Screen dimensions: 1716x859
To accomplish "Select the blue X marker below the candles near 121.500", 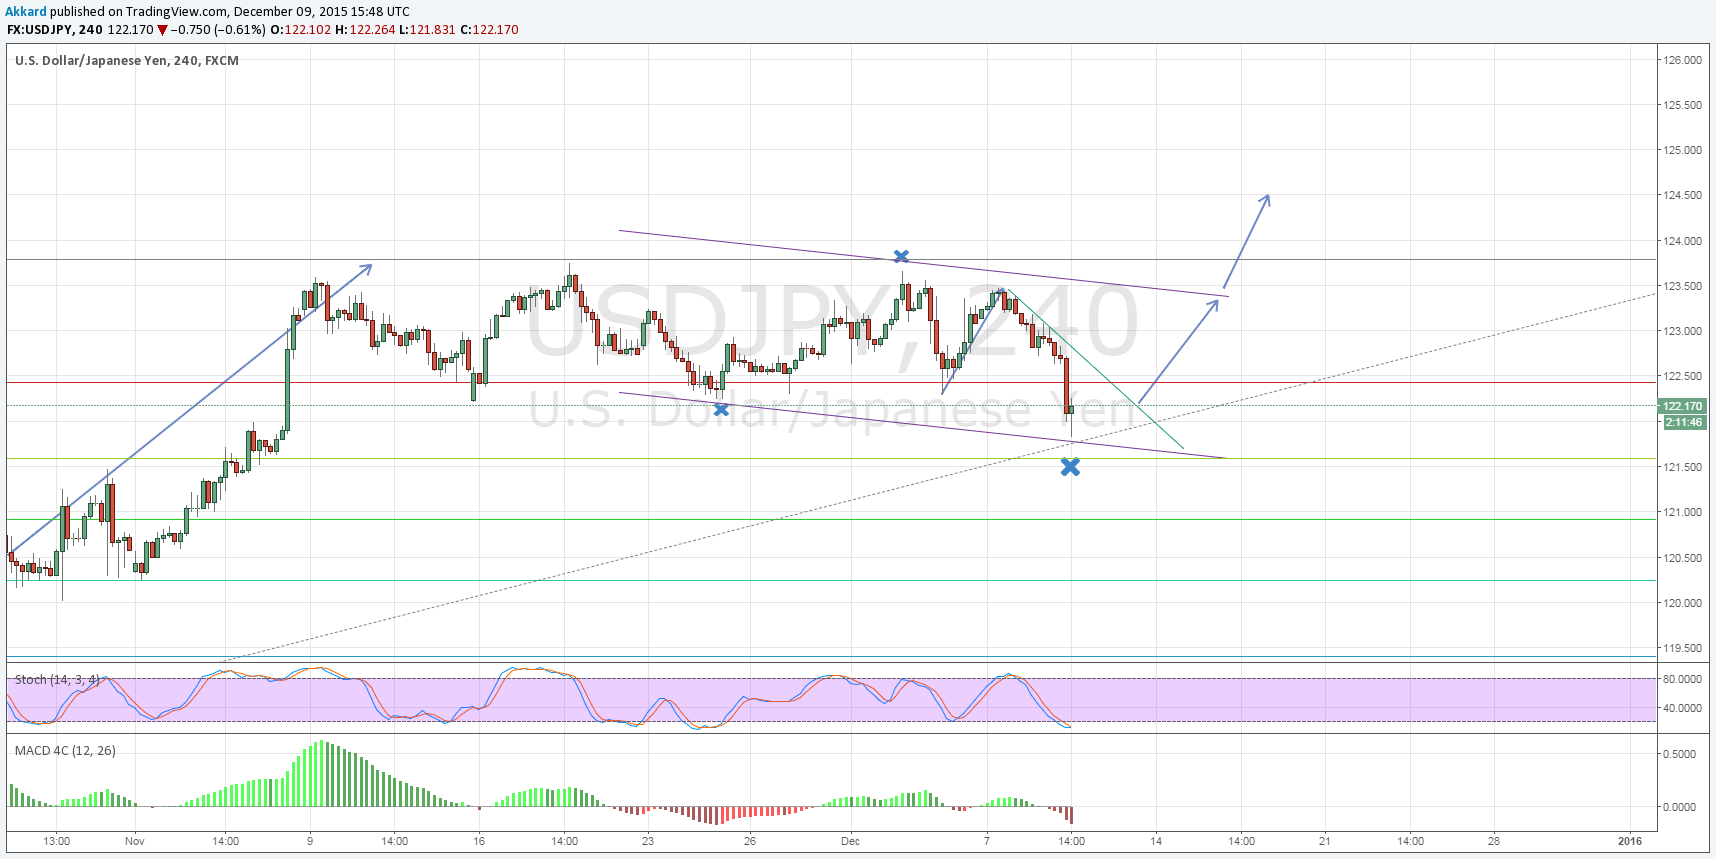I will (x=1070, y=467).
